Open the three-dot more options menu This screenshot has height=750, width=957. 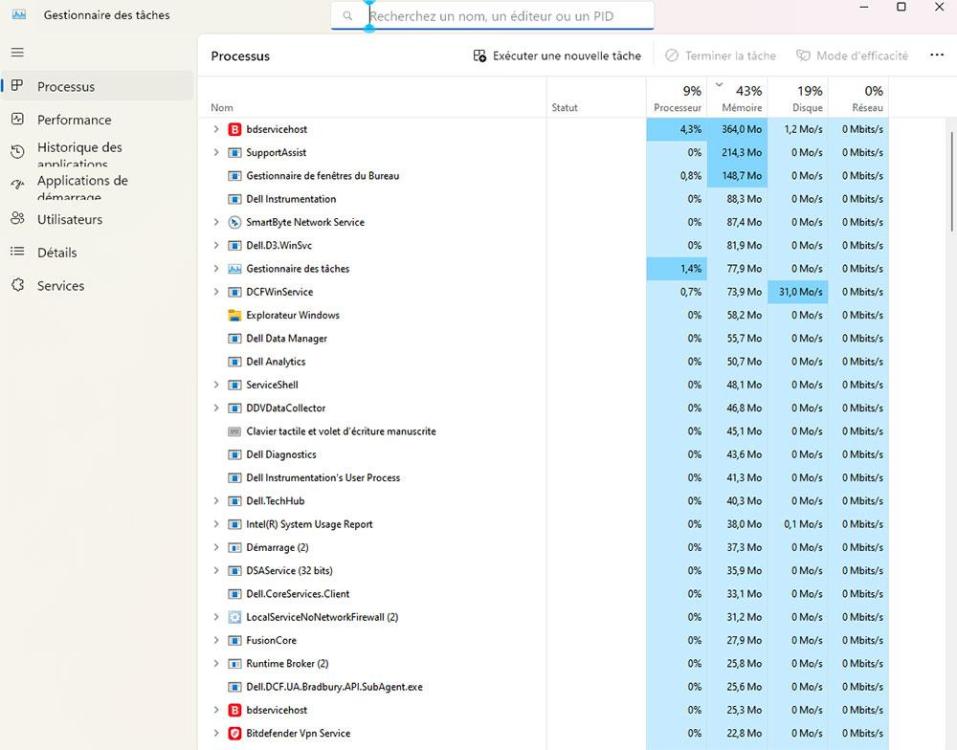[x=936, y=56]
